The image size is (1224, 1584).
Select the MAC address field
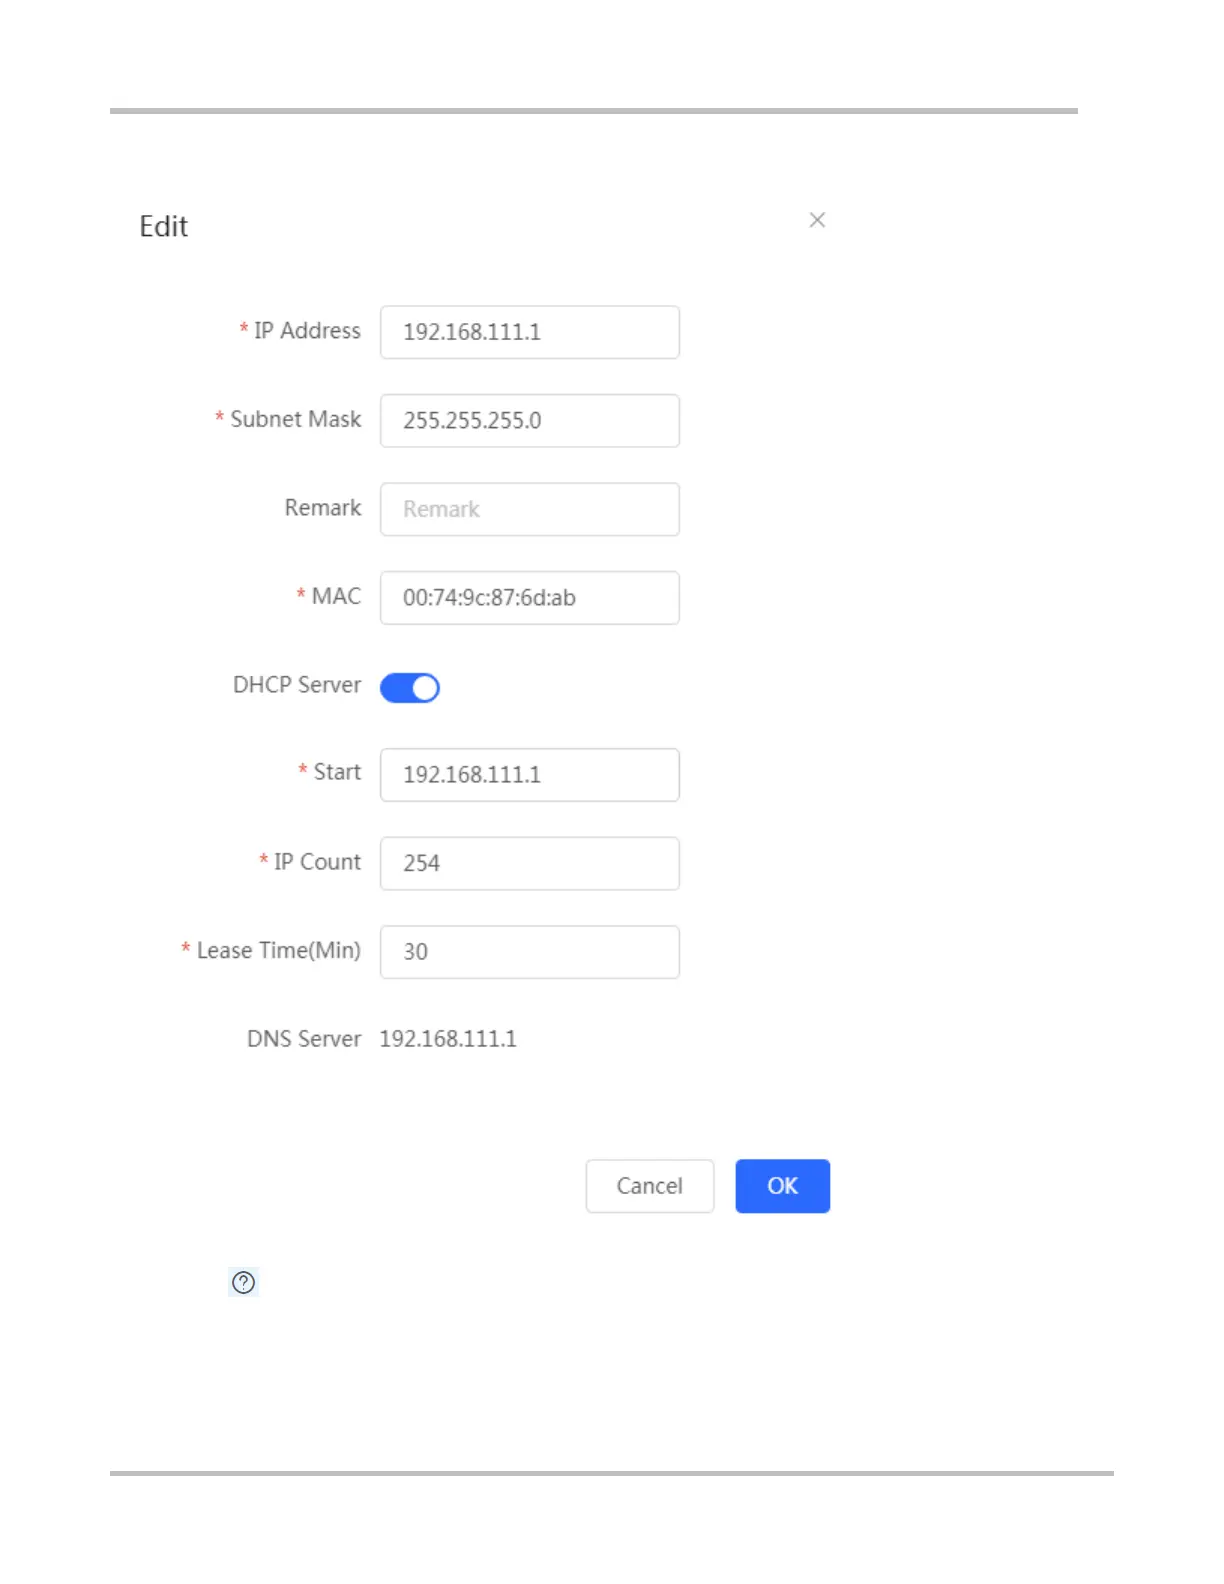[x=530, y=598]
